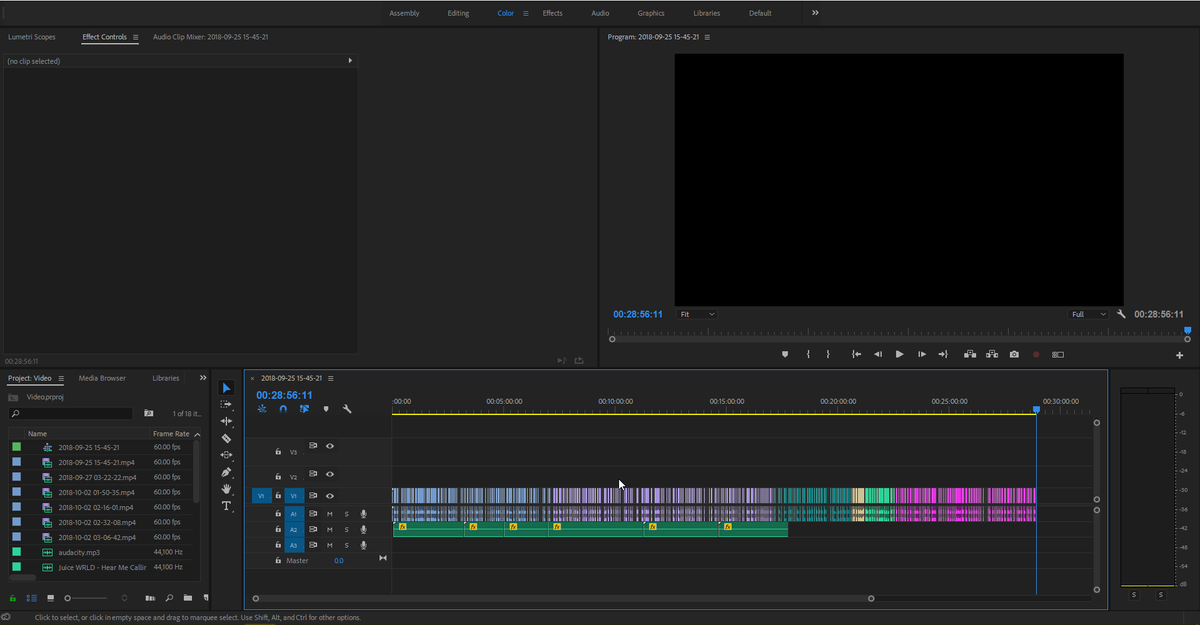Click the voice-over microphone on track A1
Viewport: 1200px width, 625px height.
tap(364, 514)
